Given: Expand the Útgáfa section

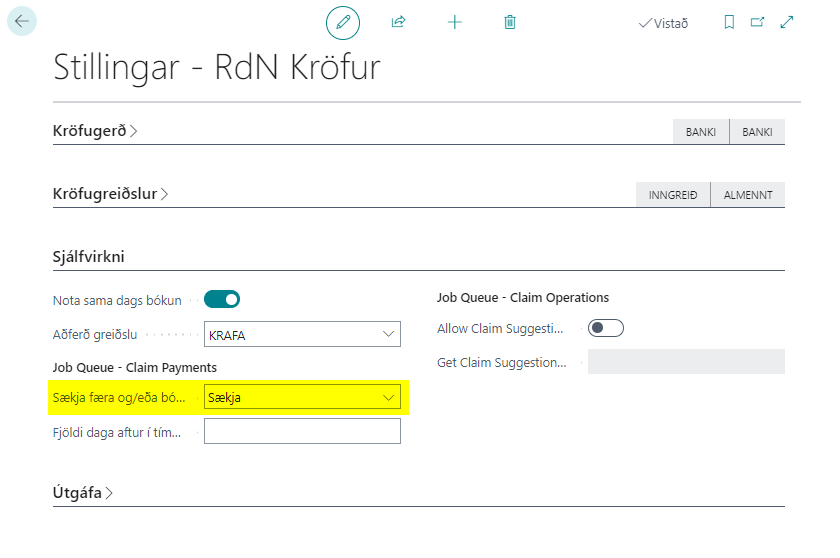Looking at the screenshot, I should coord(83,492).
